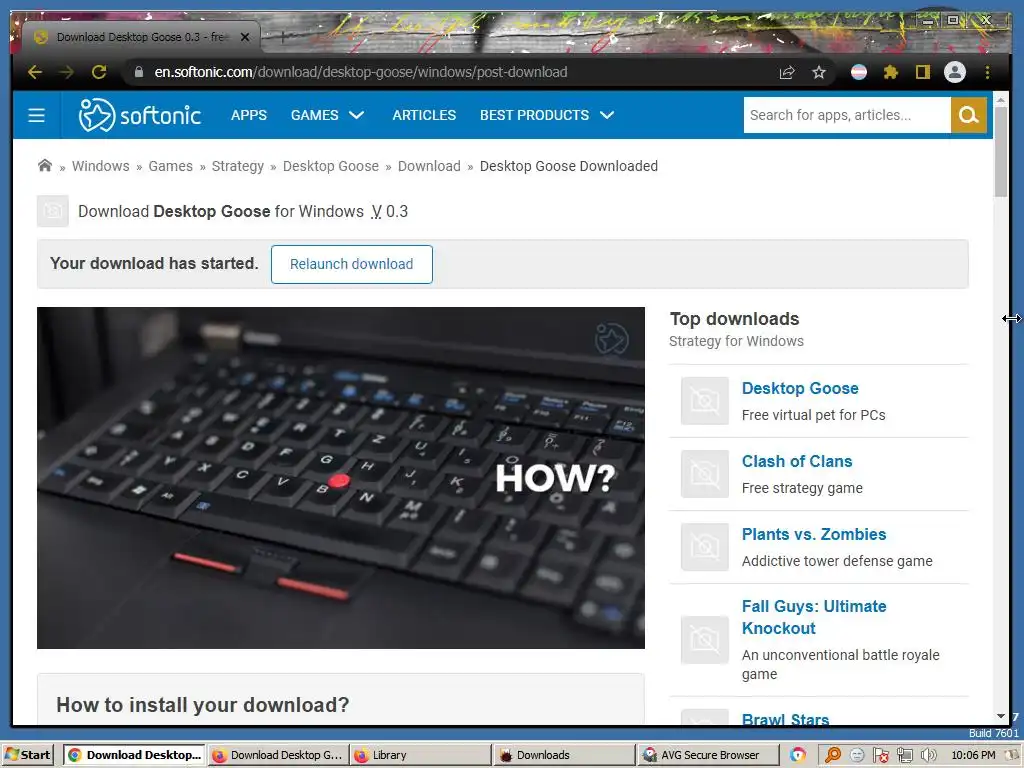The width and height of the screenshot is (1024, 768).
Task: Open the Clash of Clans link
Action: [797, 461]
